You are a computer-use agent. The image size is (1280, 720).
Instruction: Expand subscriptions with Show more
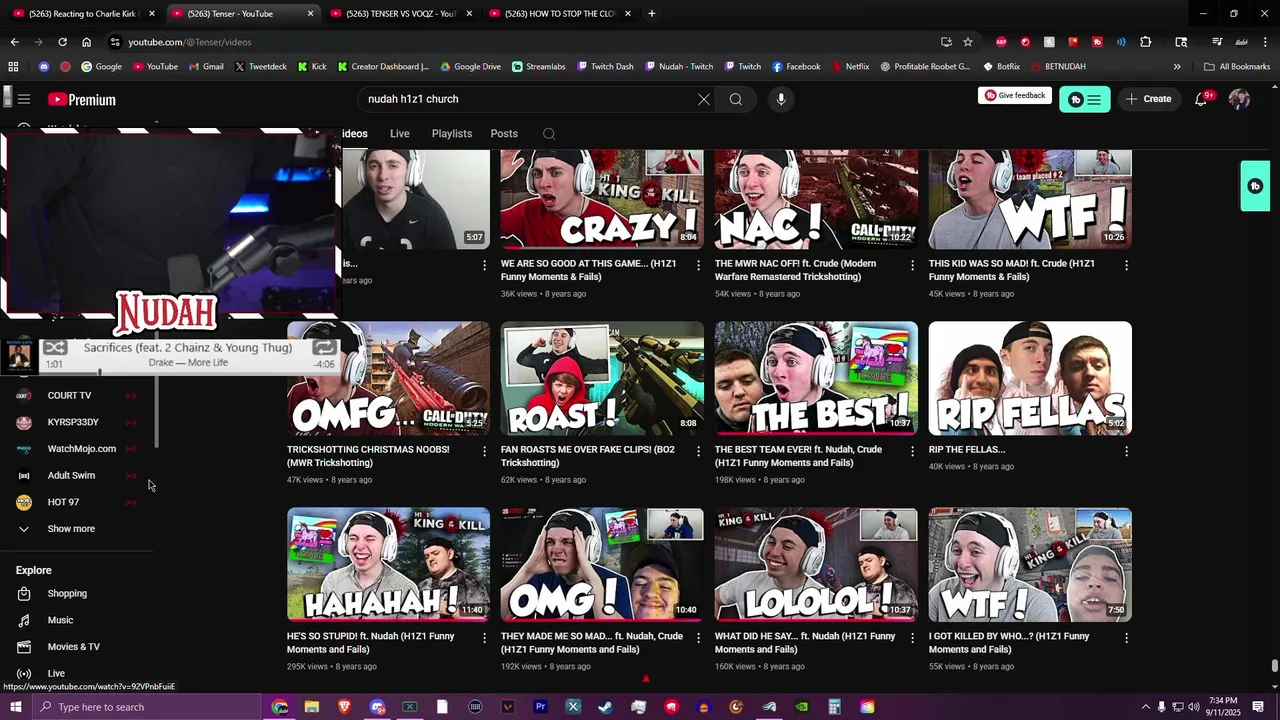point(71,529)
